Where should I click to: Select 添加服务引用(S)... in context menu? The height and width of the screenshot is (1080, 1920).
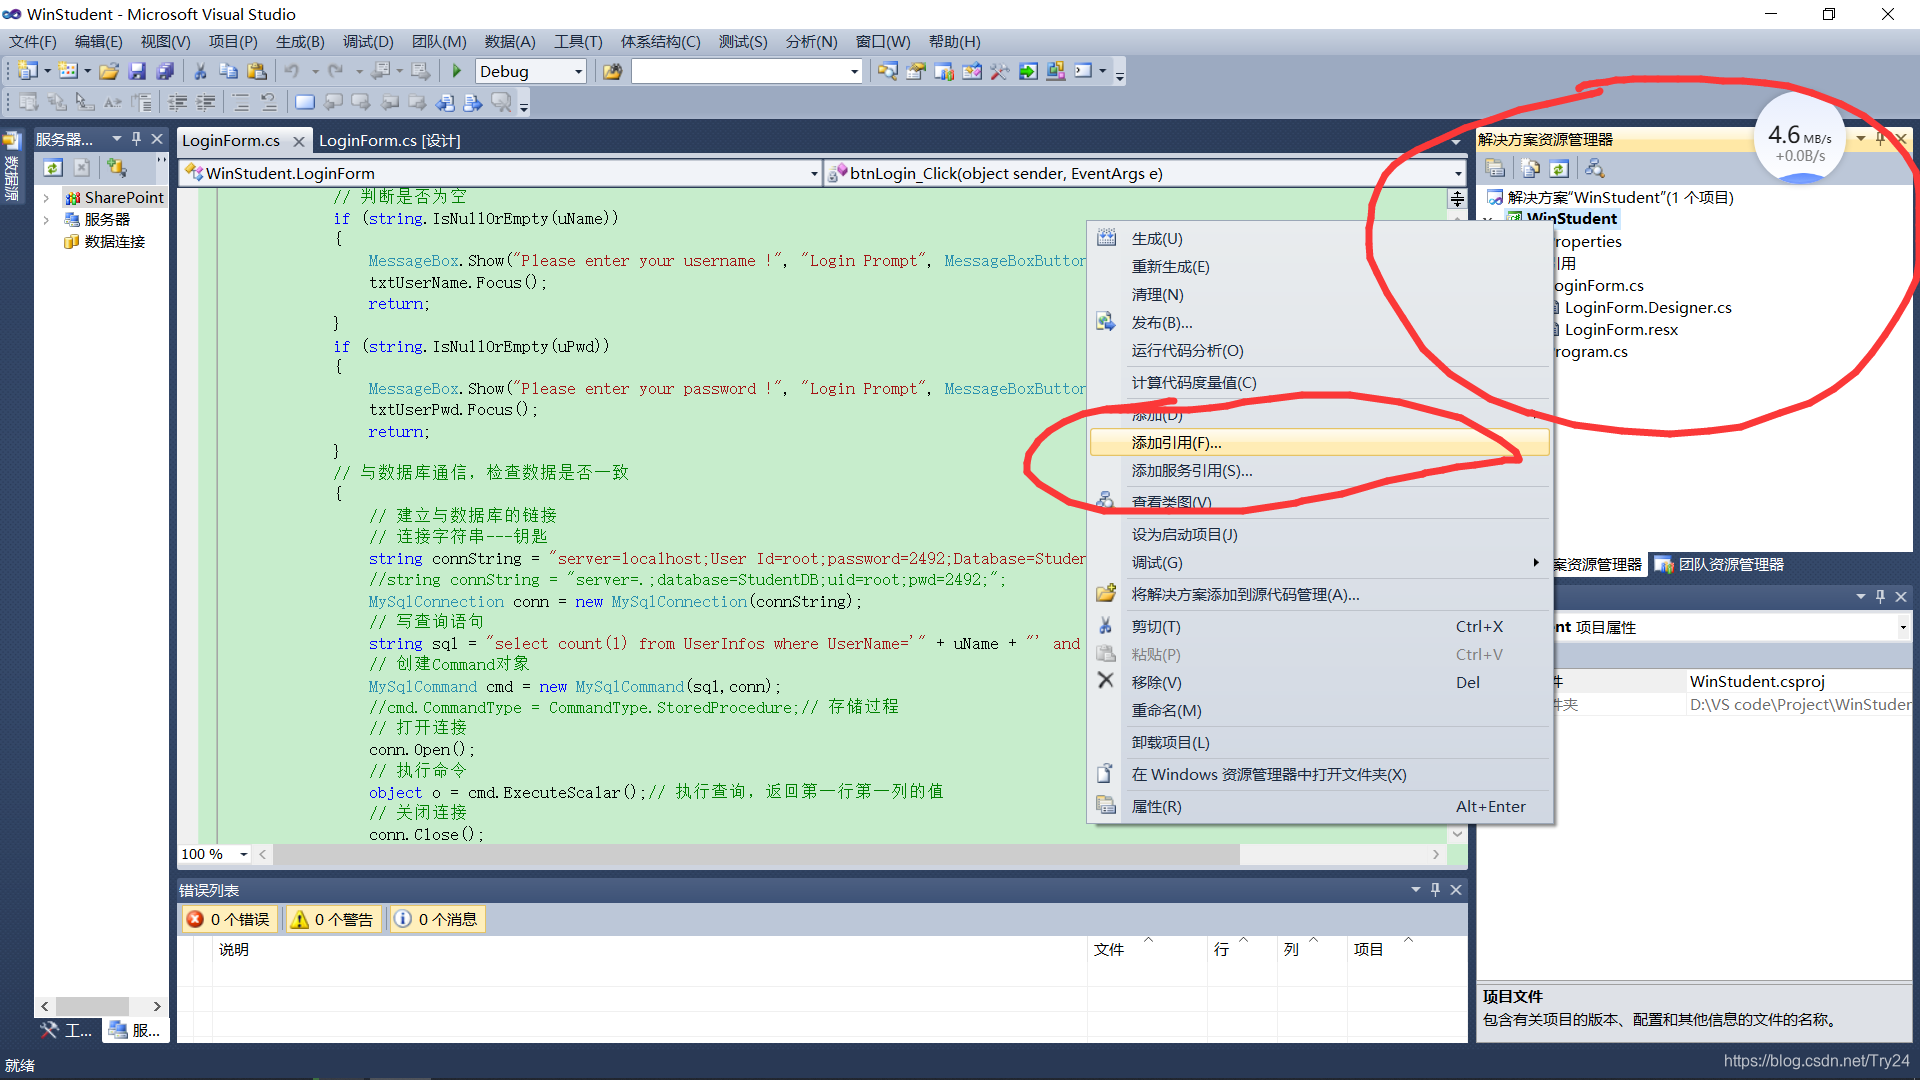pyautogui.click(x=1319, y=471)
